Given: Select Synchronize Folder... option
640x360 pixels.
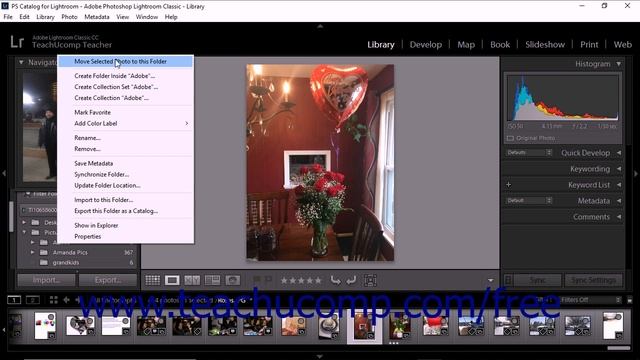Looking at the screenshot, I should [125, 174].
